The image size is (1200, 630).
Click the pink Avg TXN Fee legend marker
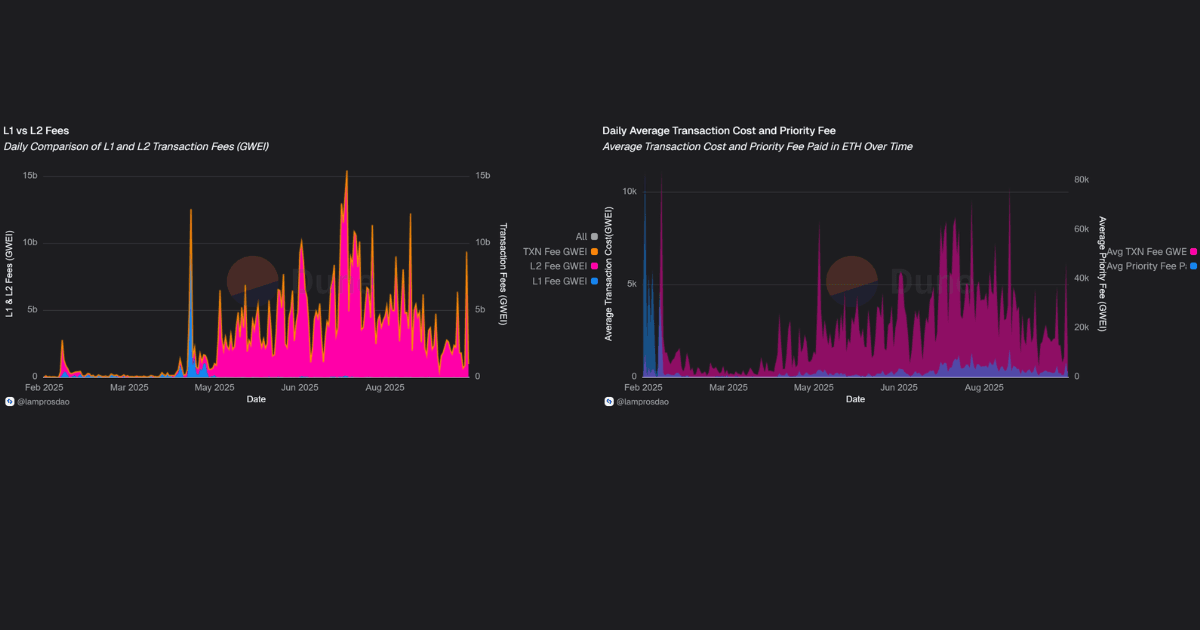[1193, 251]
